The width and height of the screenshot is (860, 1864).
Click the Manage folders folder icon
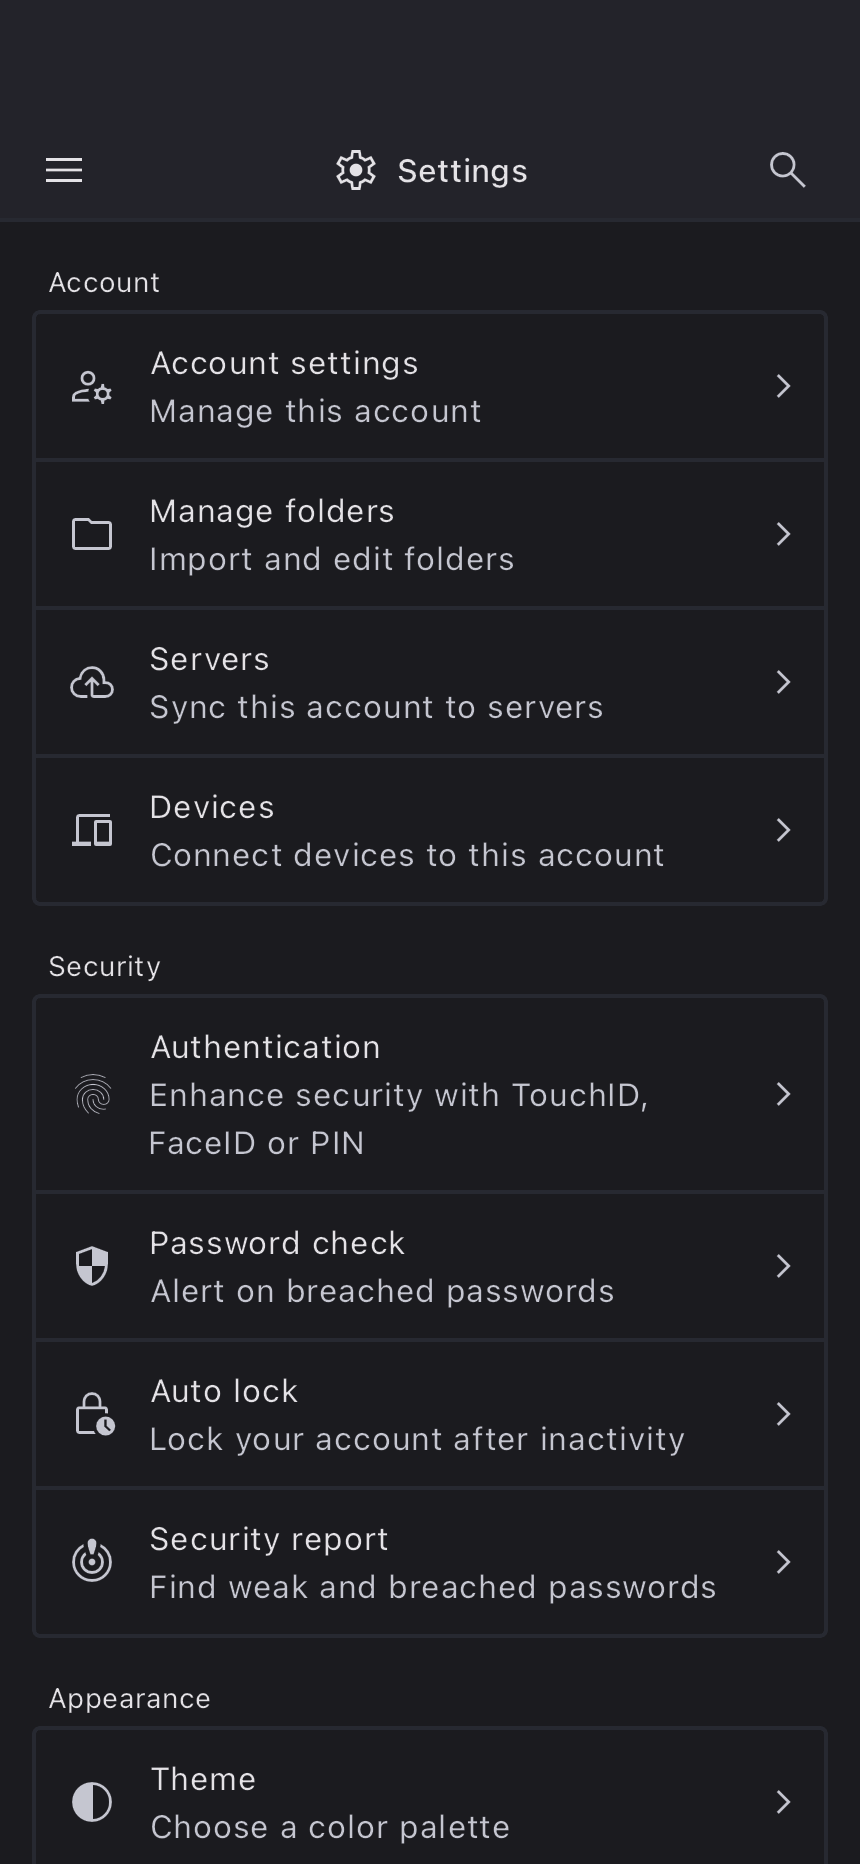click(92, 534)
